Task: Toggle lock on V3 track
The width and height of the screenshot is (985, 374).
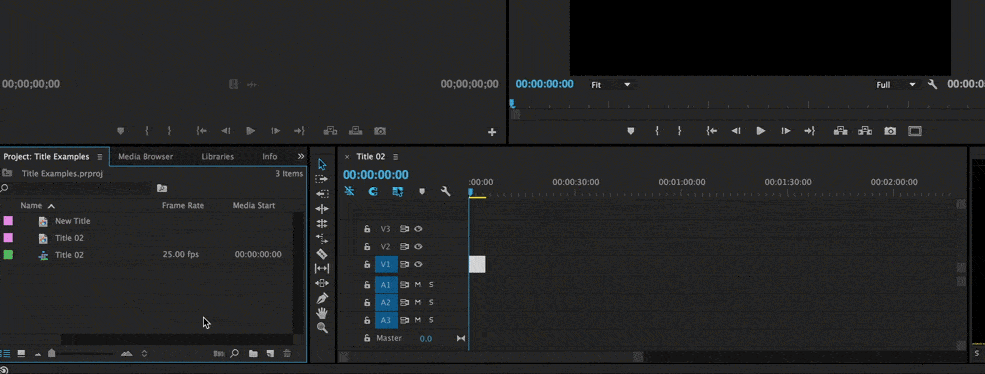Action: coord(367,229)
